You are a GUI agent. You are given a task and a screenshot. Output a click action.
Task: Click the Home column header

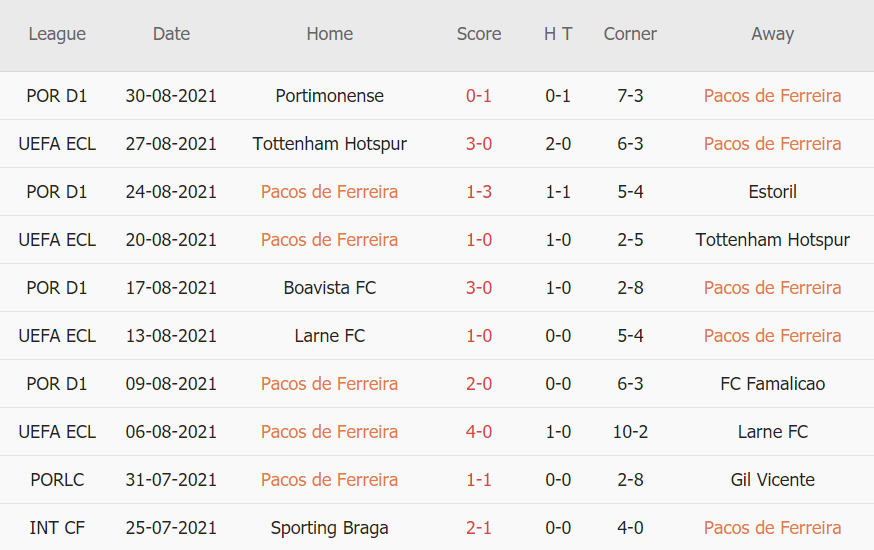pyautogui.click(x=330, y=34)
